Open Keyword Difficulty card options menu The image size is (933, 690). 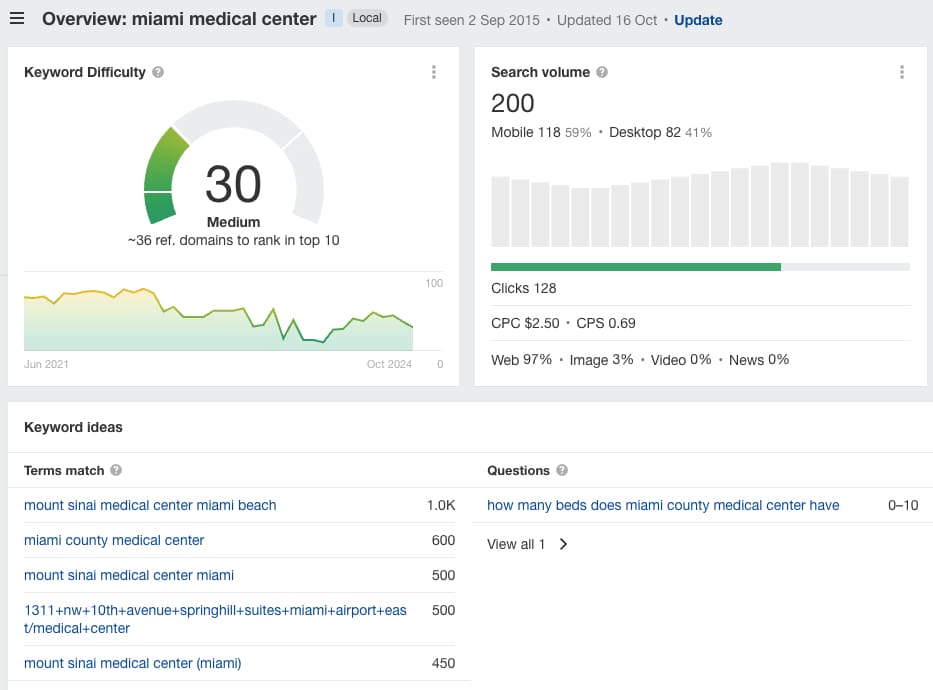[433, 72]
